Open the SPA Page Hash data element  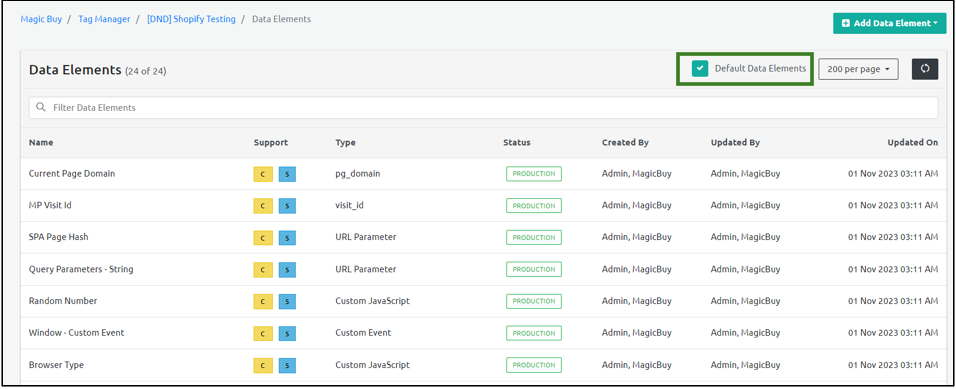[59, 237]
